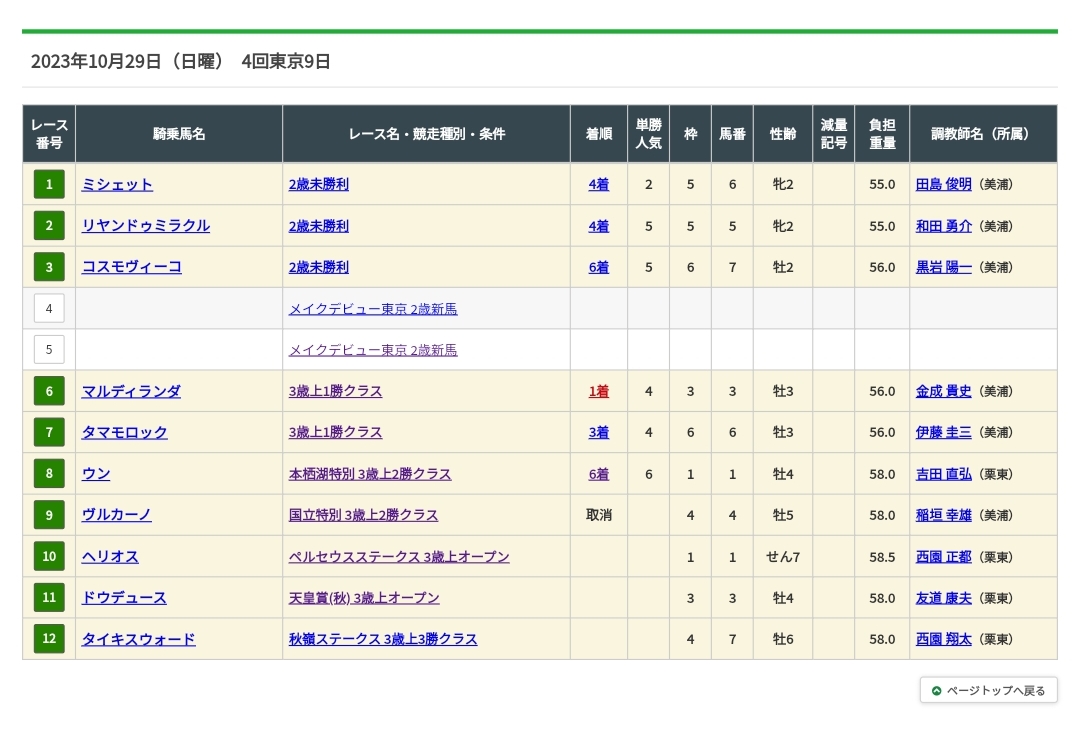Screen dimensions: 1080x744
Task: Open horse link タイキスウォード
Action: [x=138, y=639]
